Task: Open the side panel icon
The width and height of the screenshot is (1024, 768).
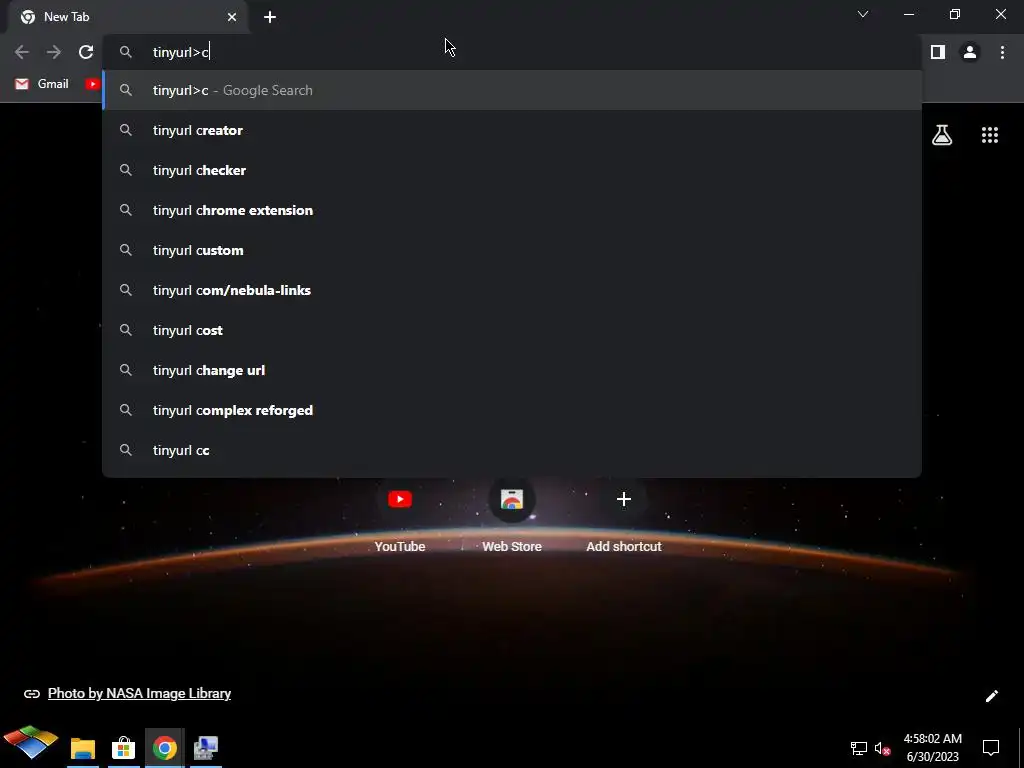Action: tap(938, 52)
